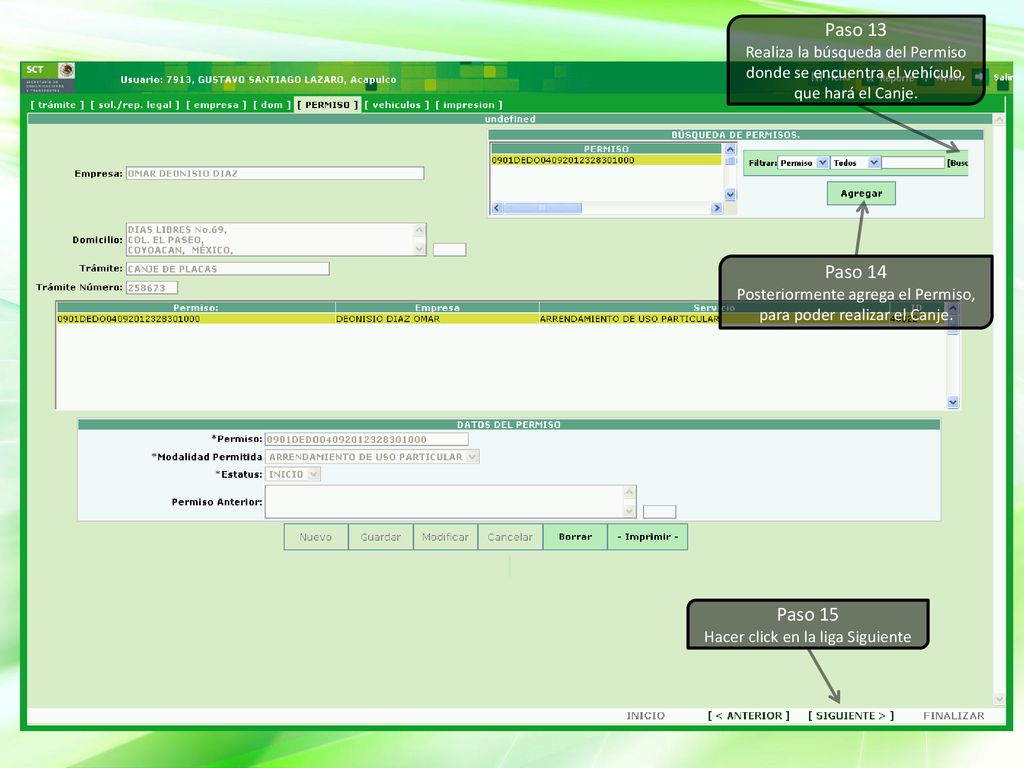Click the left arrow of the horizontal scrollbar

point(497,208)
